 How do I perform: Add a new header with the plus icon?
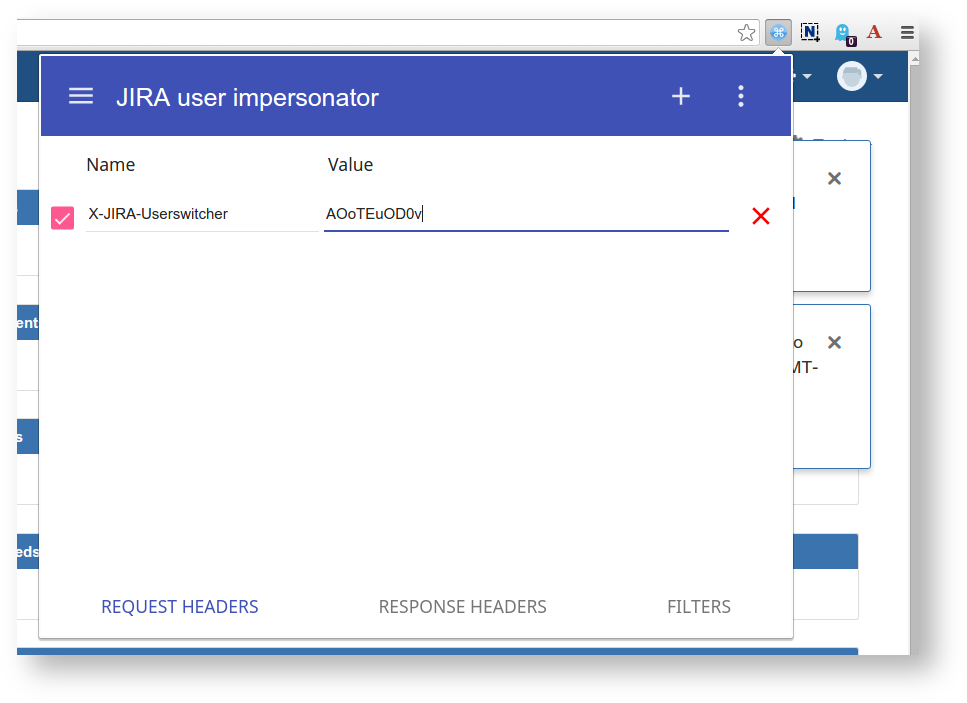coord(681,96)
